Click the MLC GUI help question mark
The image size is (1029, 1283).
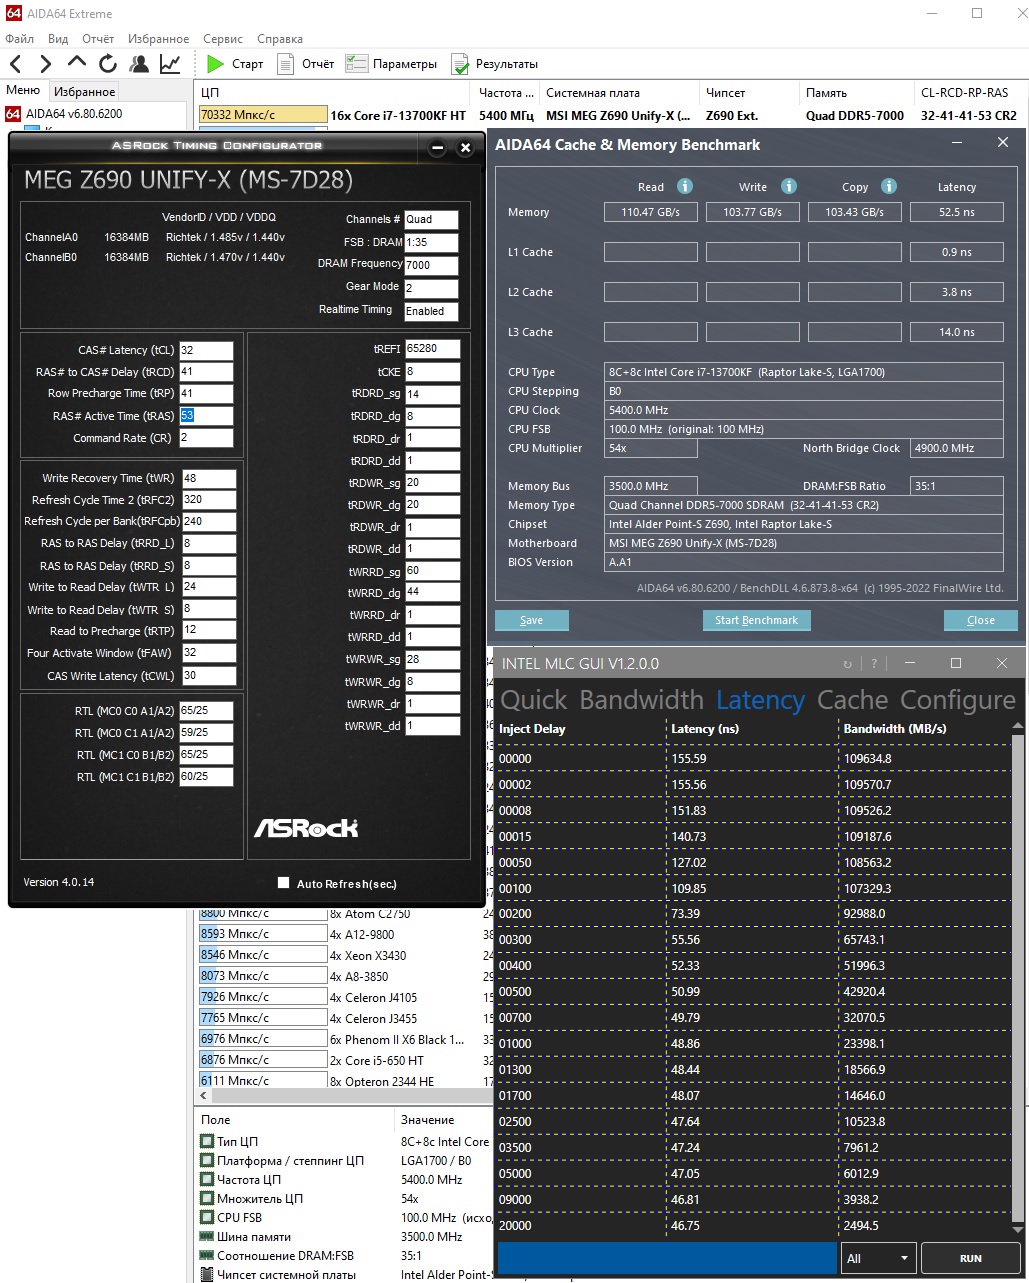coord(874,664)
